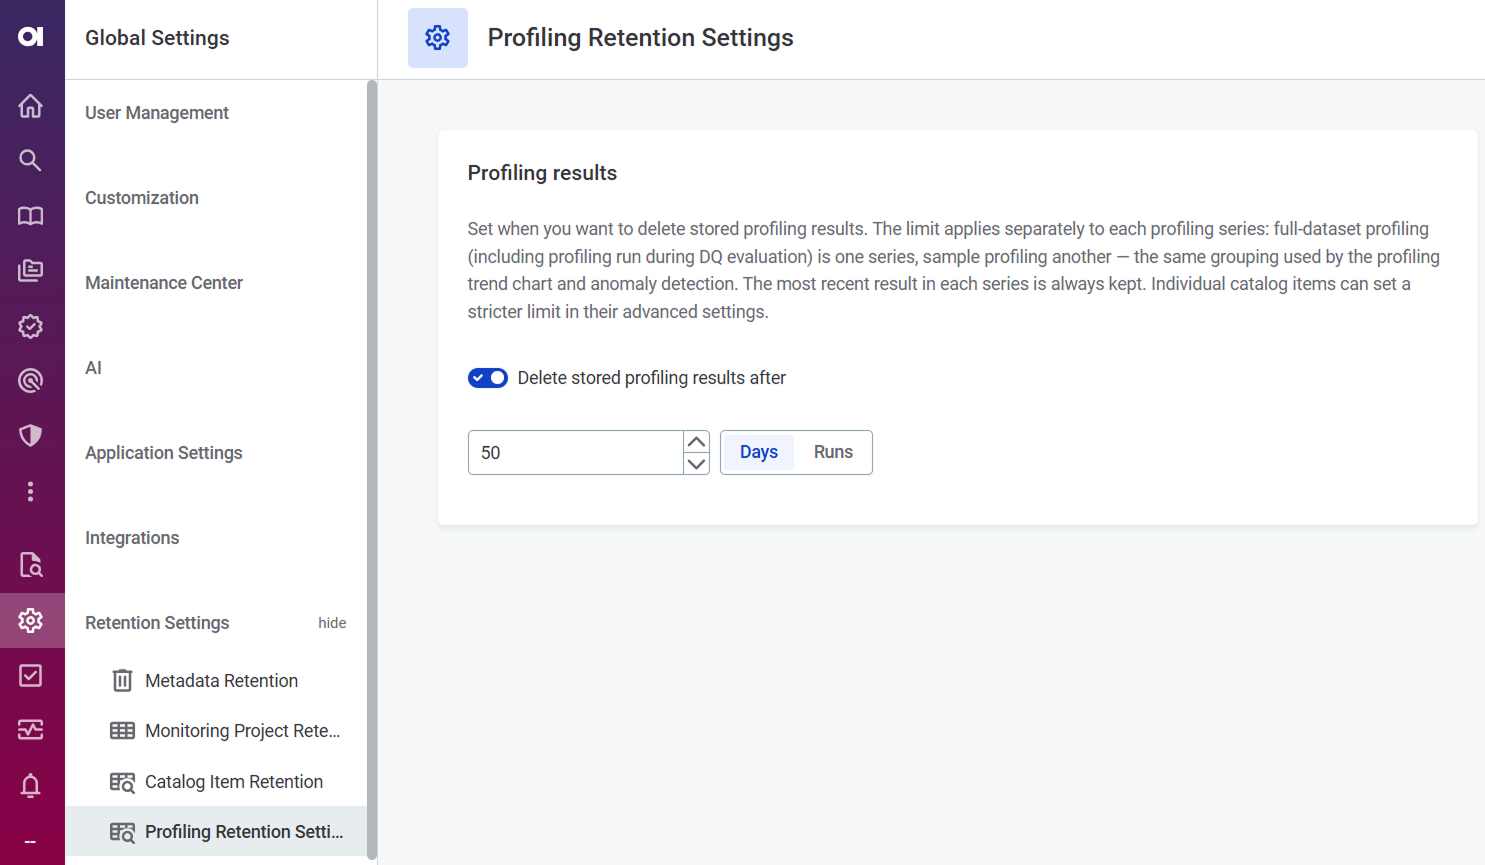The height and width of the screenshot is (865, 1485).
Task: Open notifications bell icon
Action: tap(31, 785)
